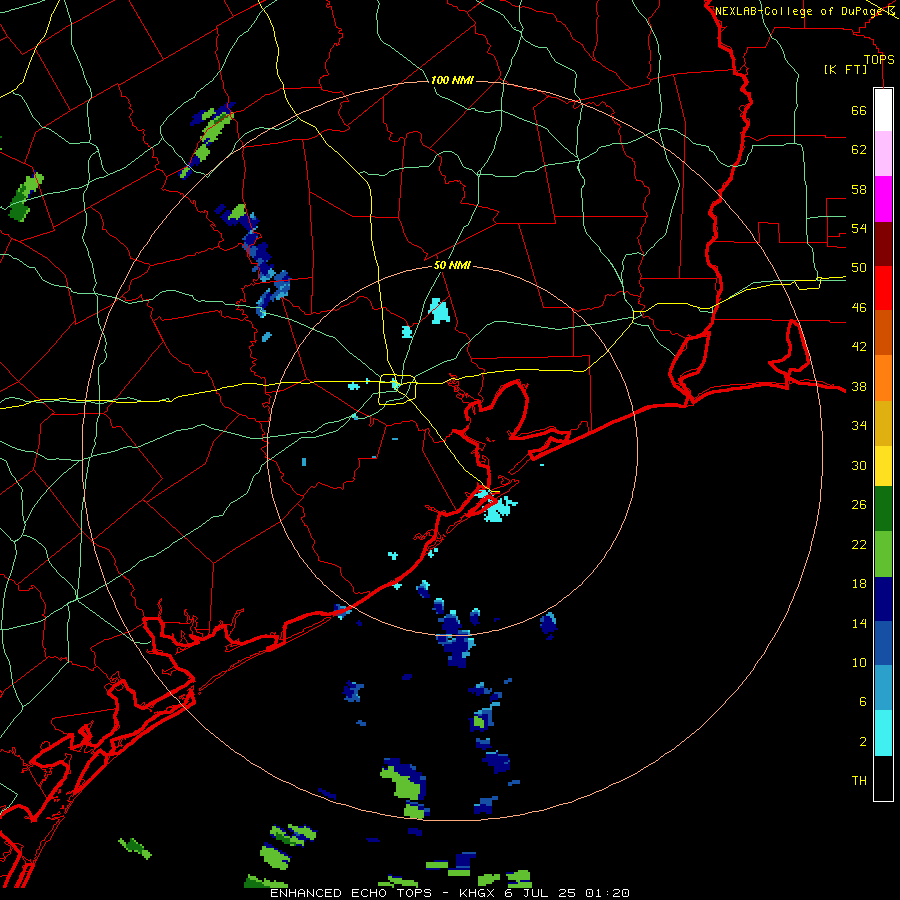Click the 10 legend value
This screenshot has width=900, height=900.
pos(859,663)
